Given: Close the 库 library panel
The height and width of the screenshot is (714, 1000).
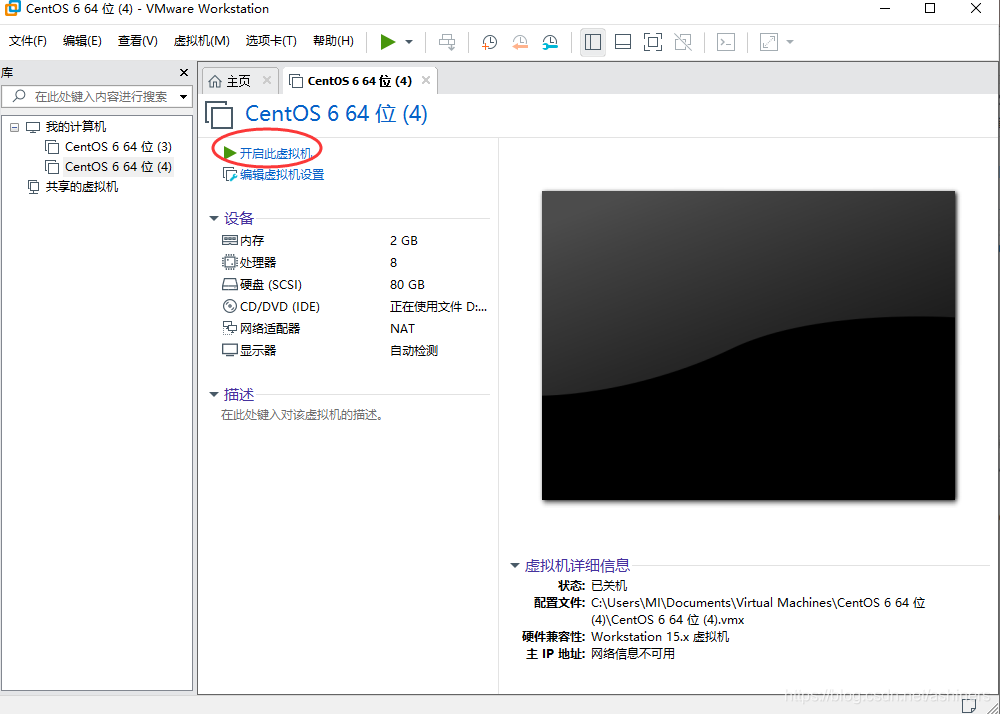Looking at the screenshot, I should 184,73.
